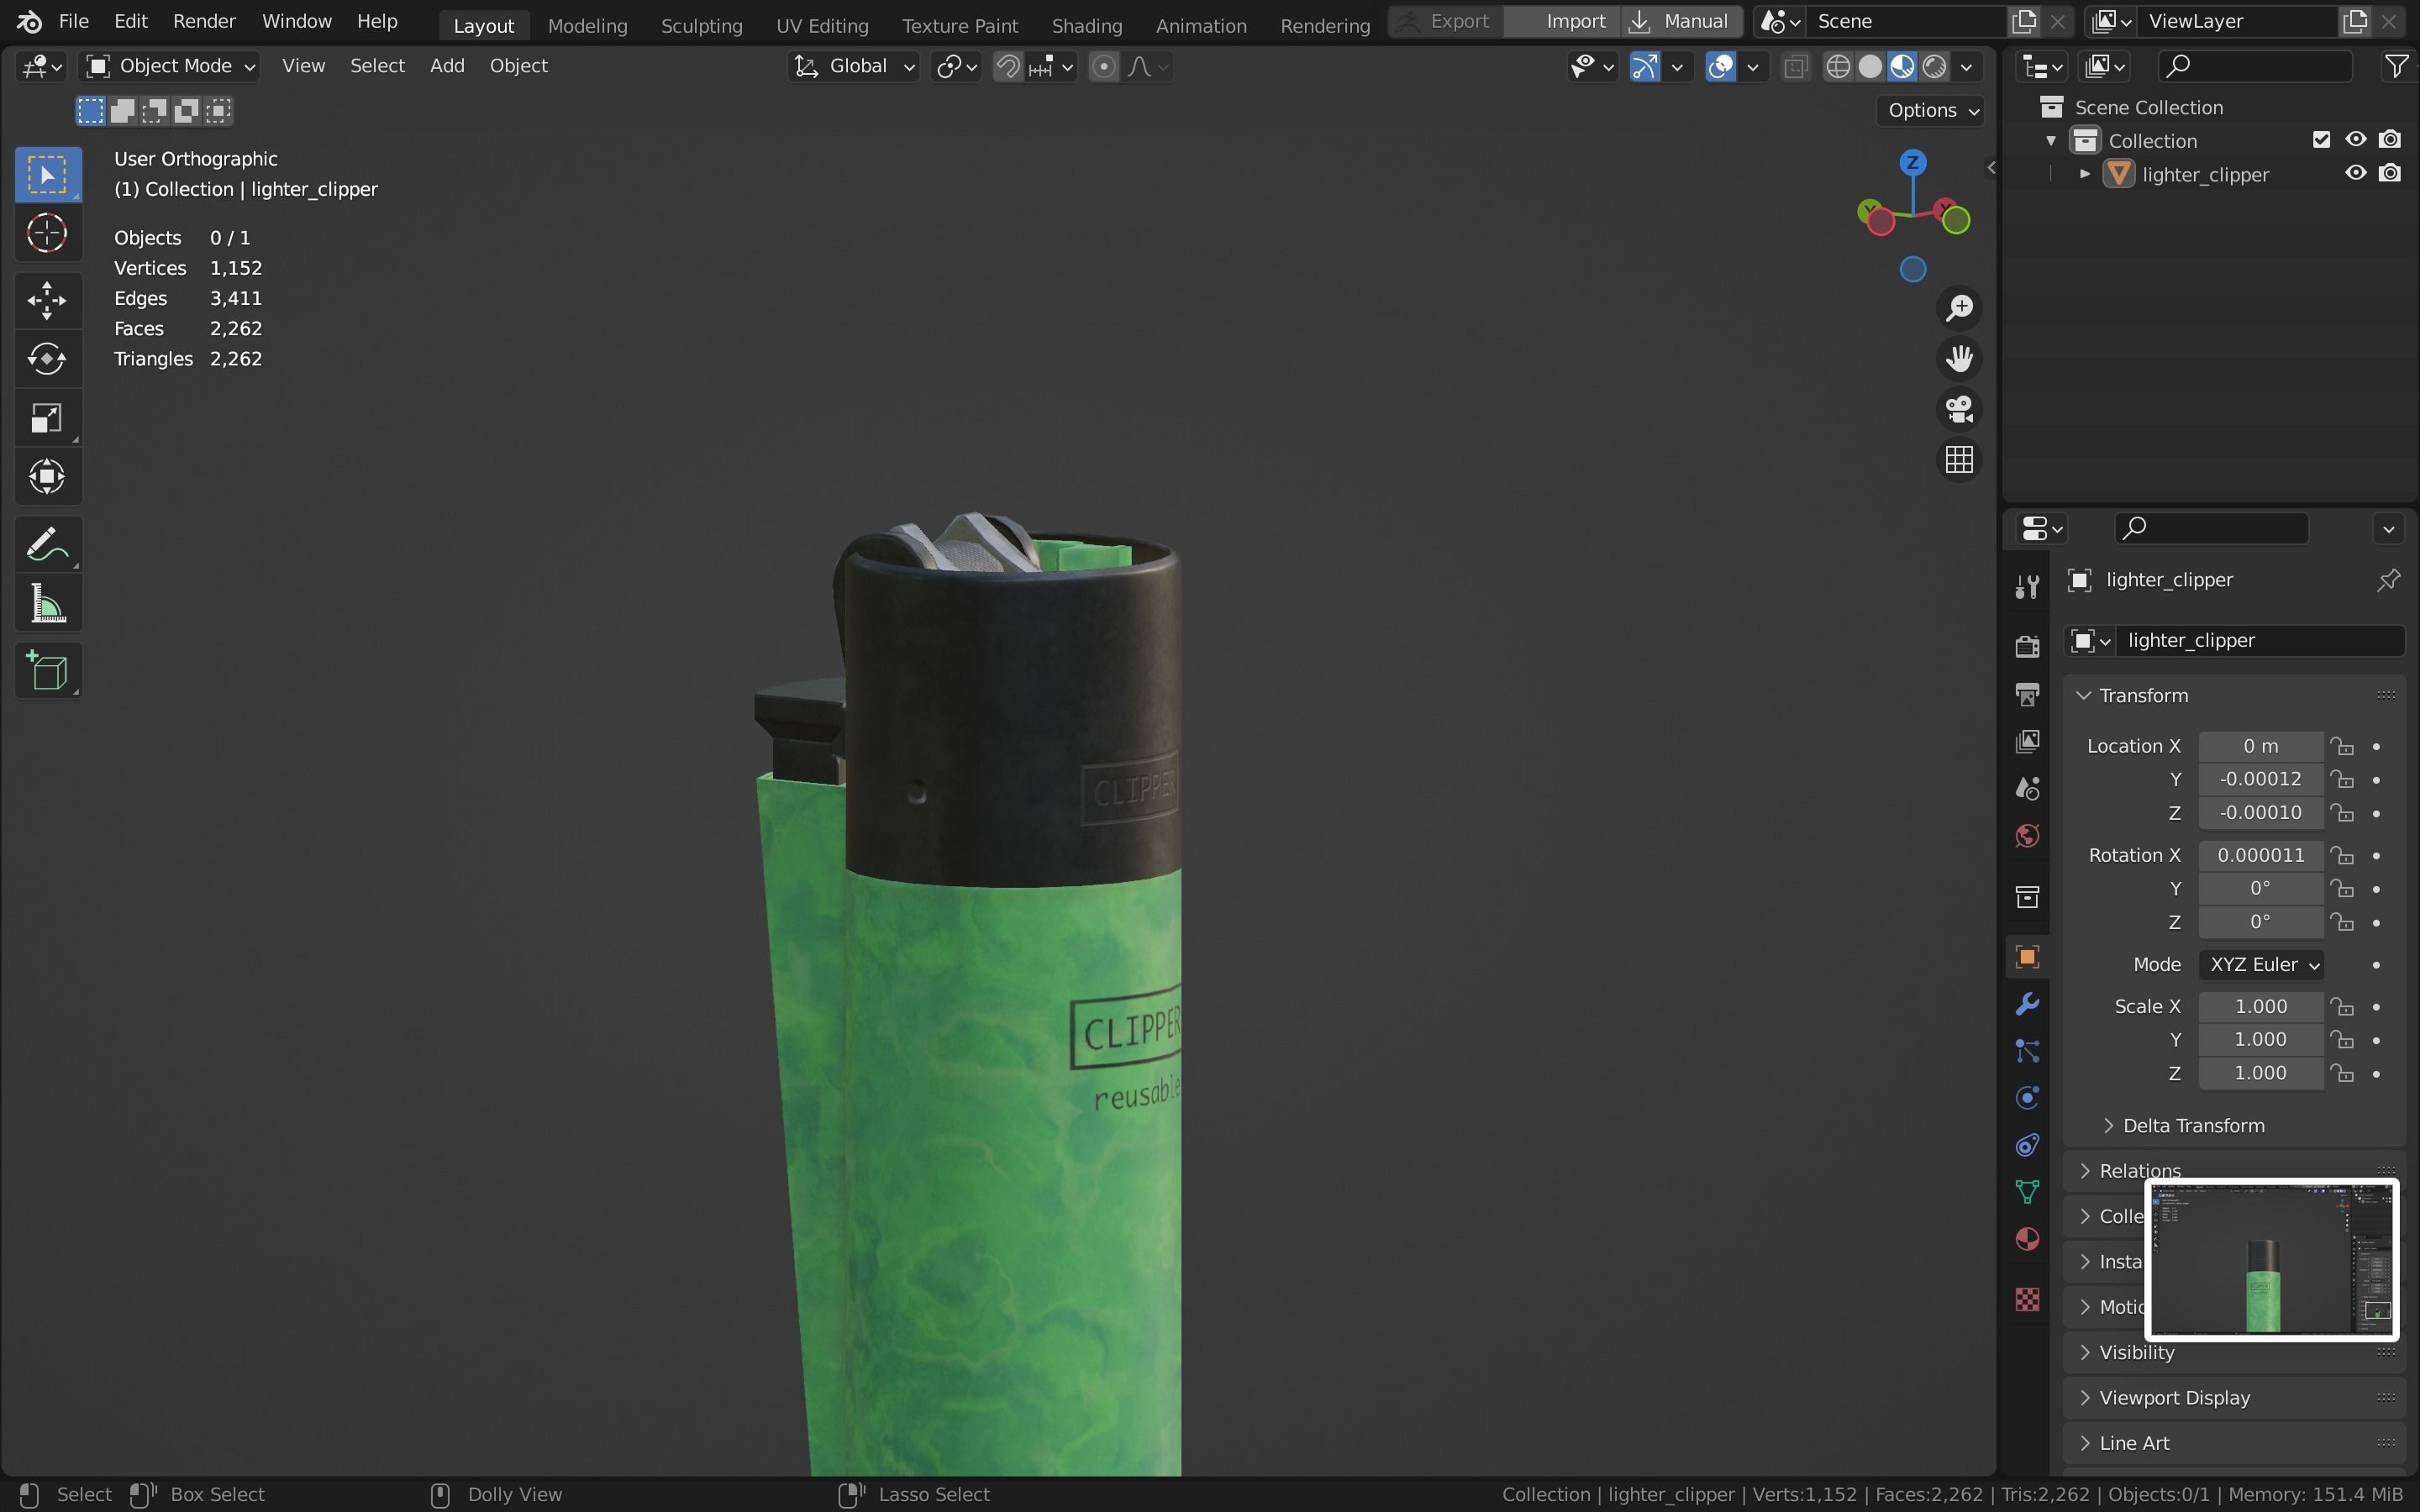Click the Export button
The image size is (2420, 1512).
(1446, 21)
